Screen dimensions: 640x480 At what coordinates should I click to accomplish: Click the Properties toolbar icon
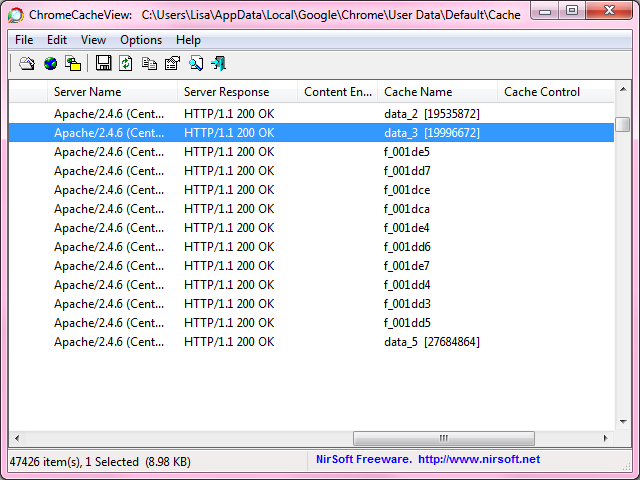click(172, 64)
